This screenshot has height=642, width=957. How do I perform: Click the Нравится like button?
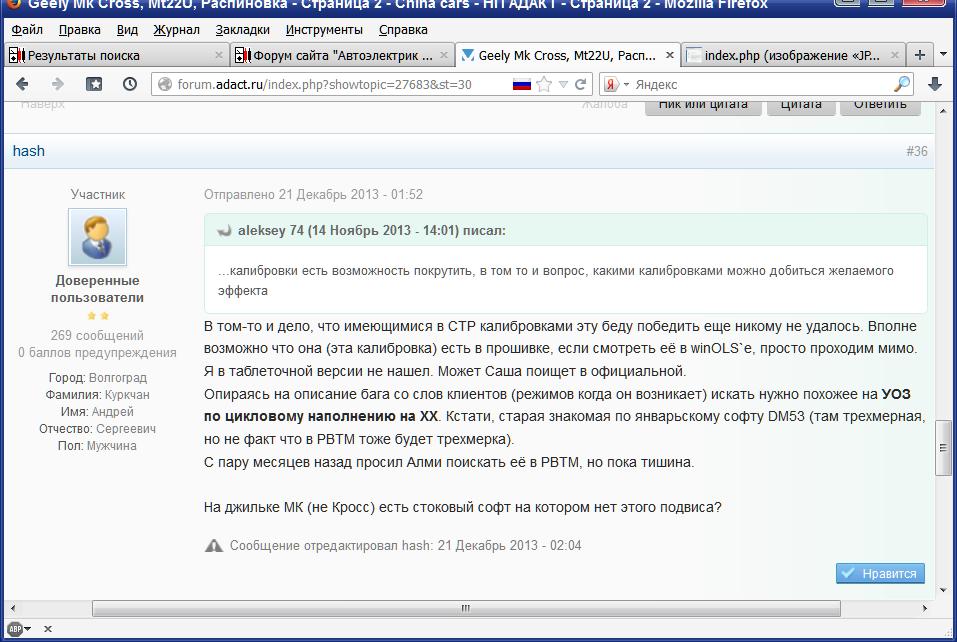coord(880,574)
